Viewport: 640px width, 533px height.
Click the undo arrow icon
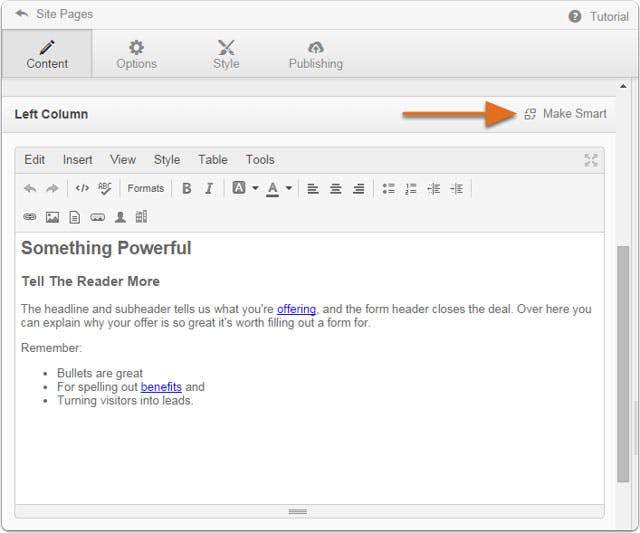[30, 188]
